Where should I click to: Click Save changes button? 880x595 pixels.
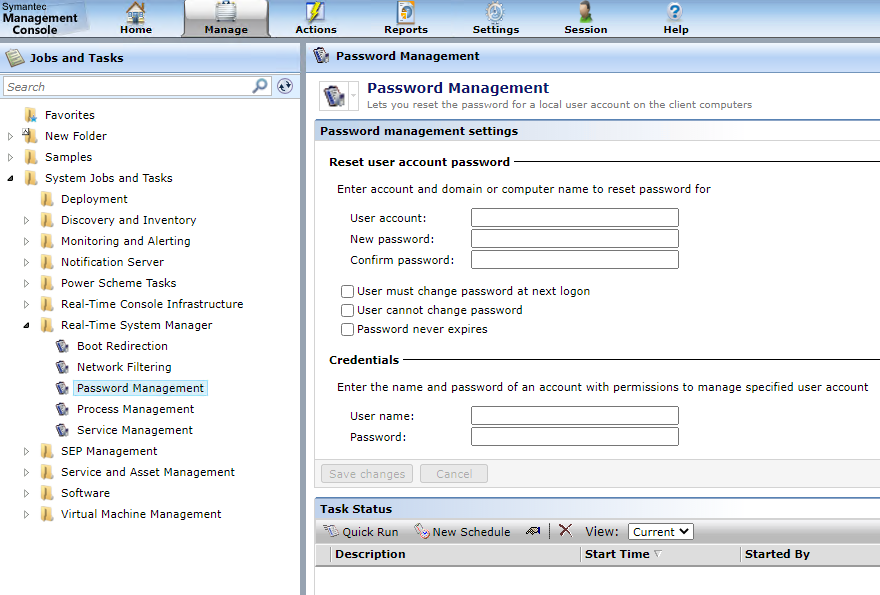[x=367, y=474]
